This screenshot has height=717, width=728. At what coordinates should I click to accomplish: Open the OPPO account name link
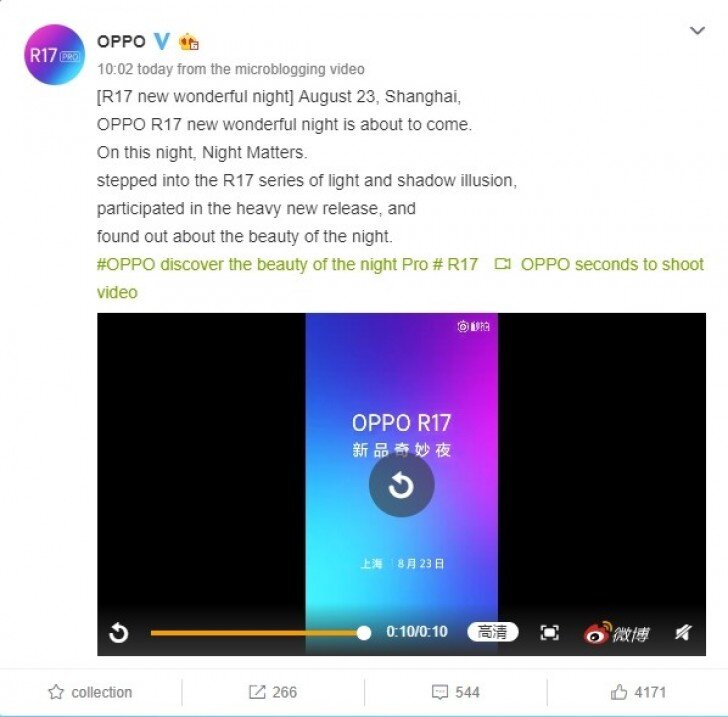point(121,41)
